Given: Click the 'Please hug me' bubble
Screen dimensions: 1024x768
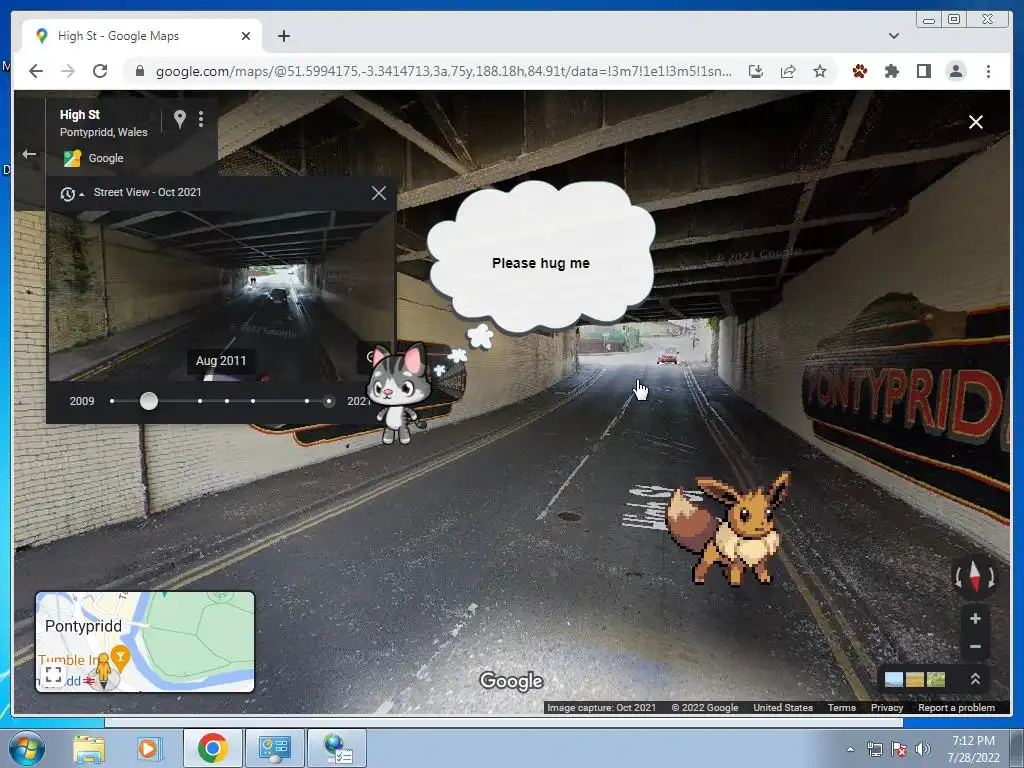Looking at the screenshot, I should click(x=541, y=256).
